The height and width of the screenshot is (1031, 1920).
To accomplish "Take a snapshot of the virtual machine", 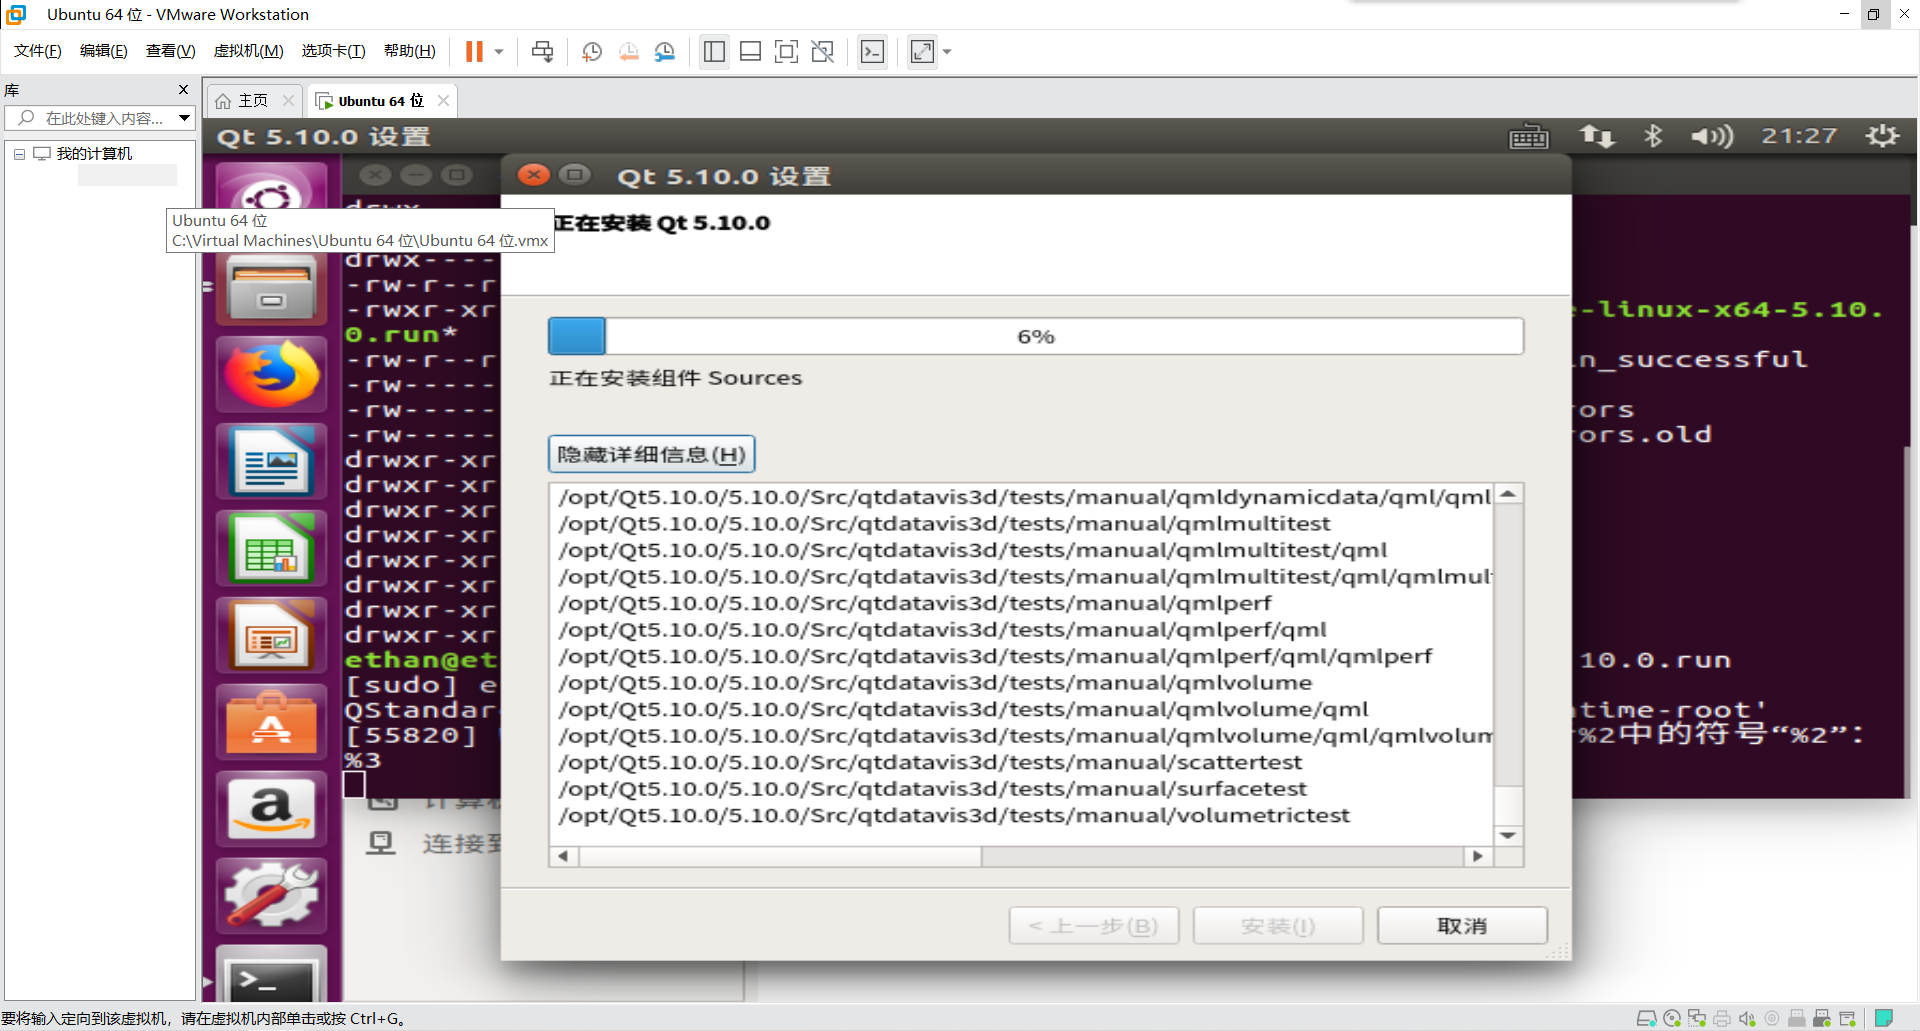I will coord(591,51).
